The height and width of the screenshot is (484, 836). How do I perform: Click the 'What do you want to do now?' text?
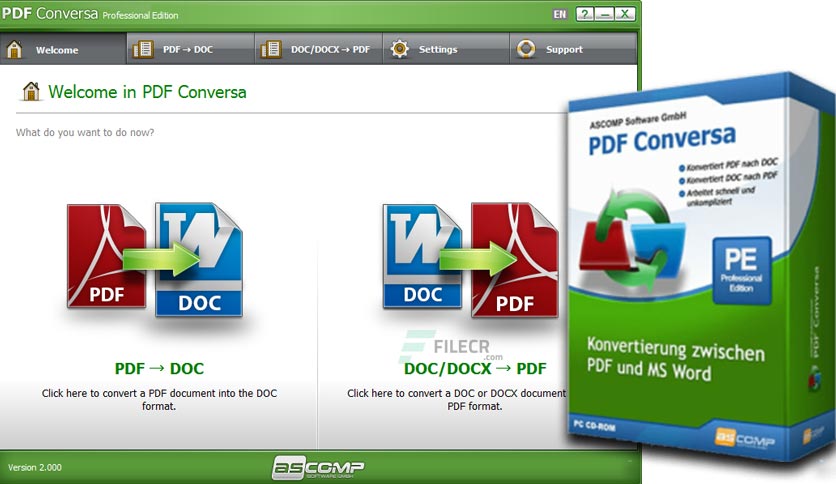tap(85, 132)
